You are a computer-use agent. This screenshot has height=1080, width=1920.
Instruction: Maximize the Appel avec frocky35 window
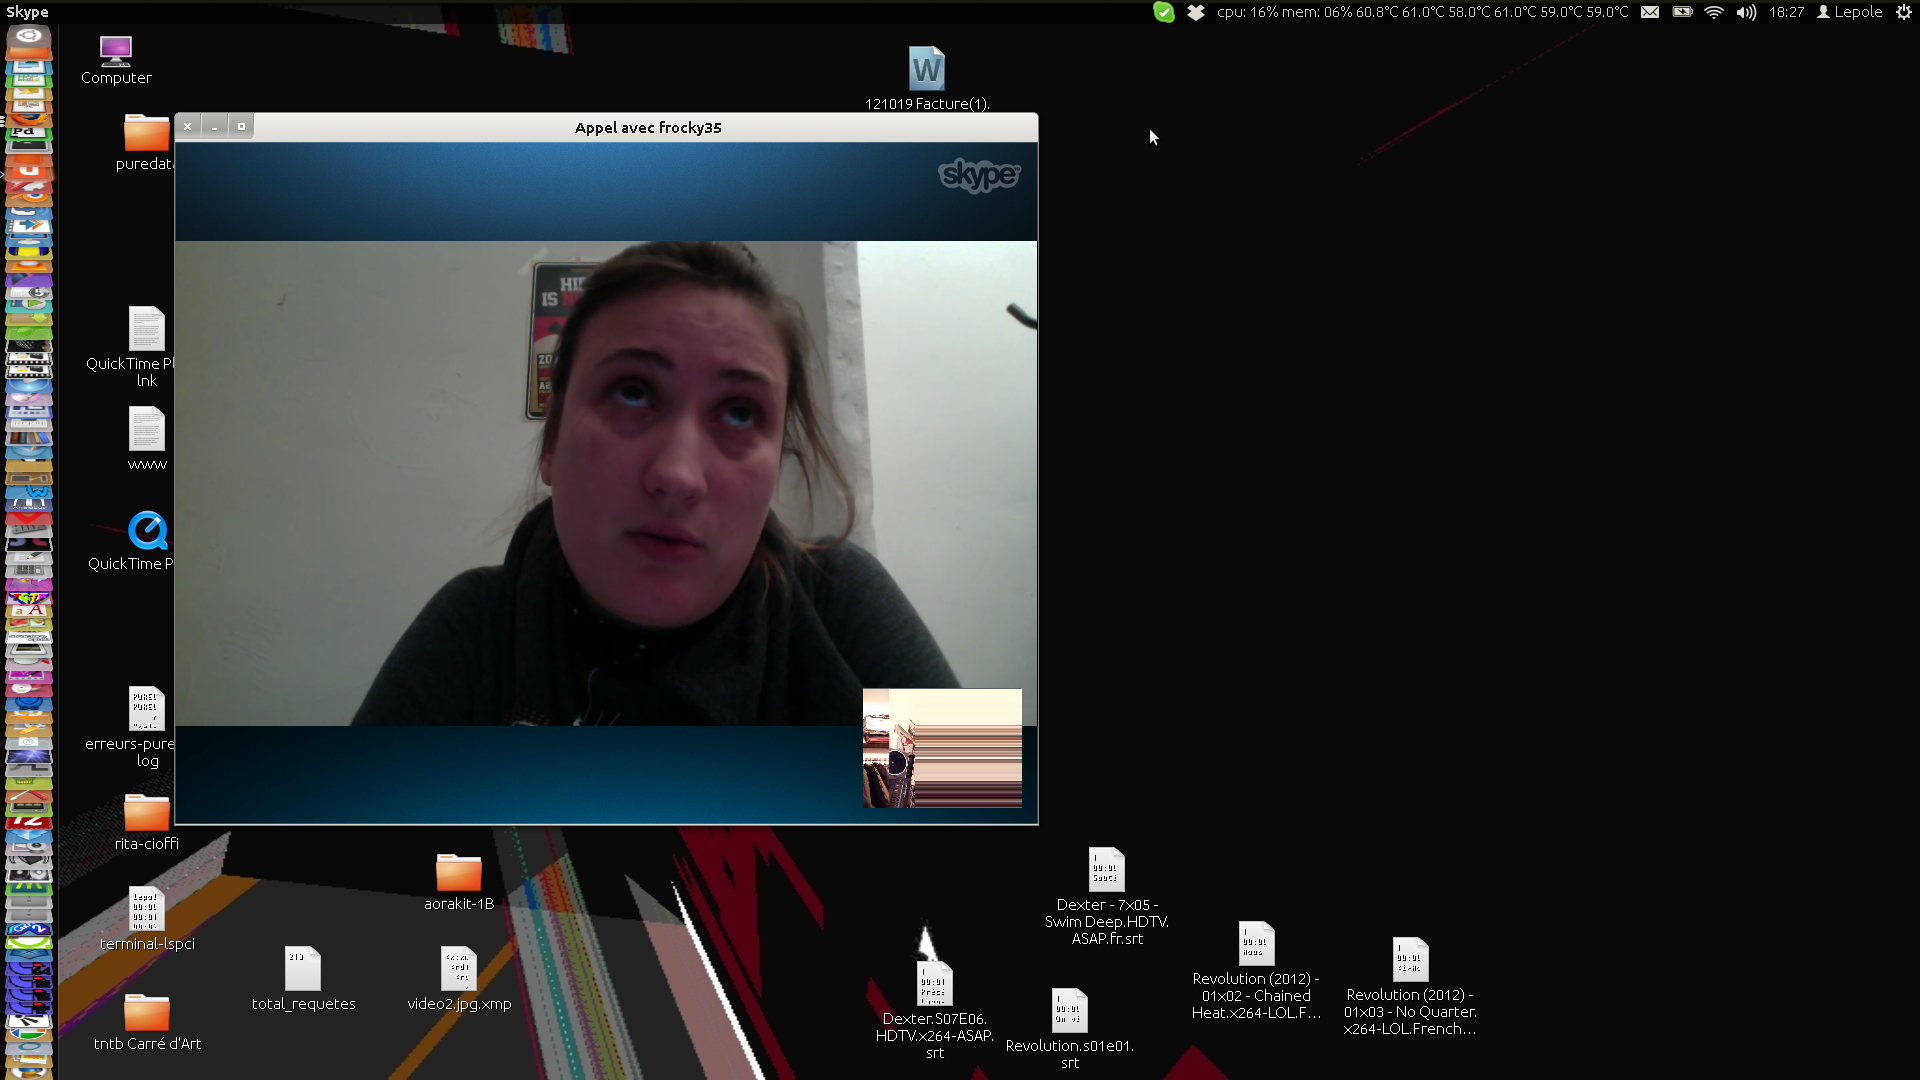(x=241, y=127)
